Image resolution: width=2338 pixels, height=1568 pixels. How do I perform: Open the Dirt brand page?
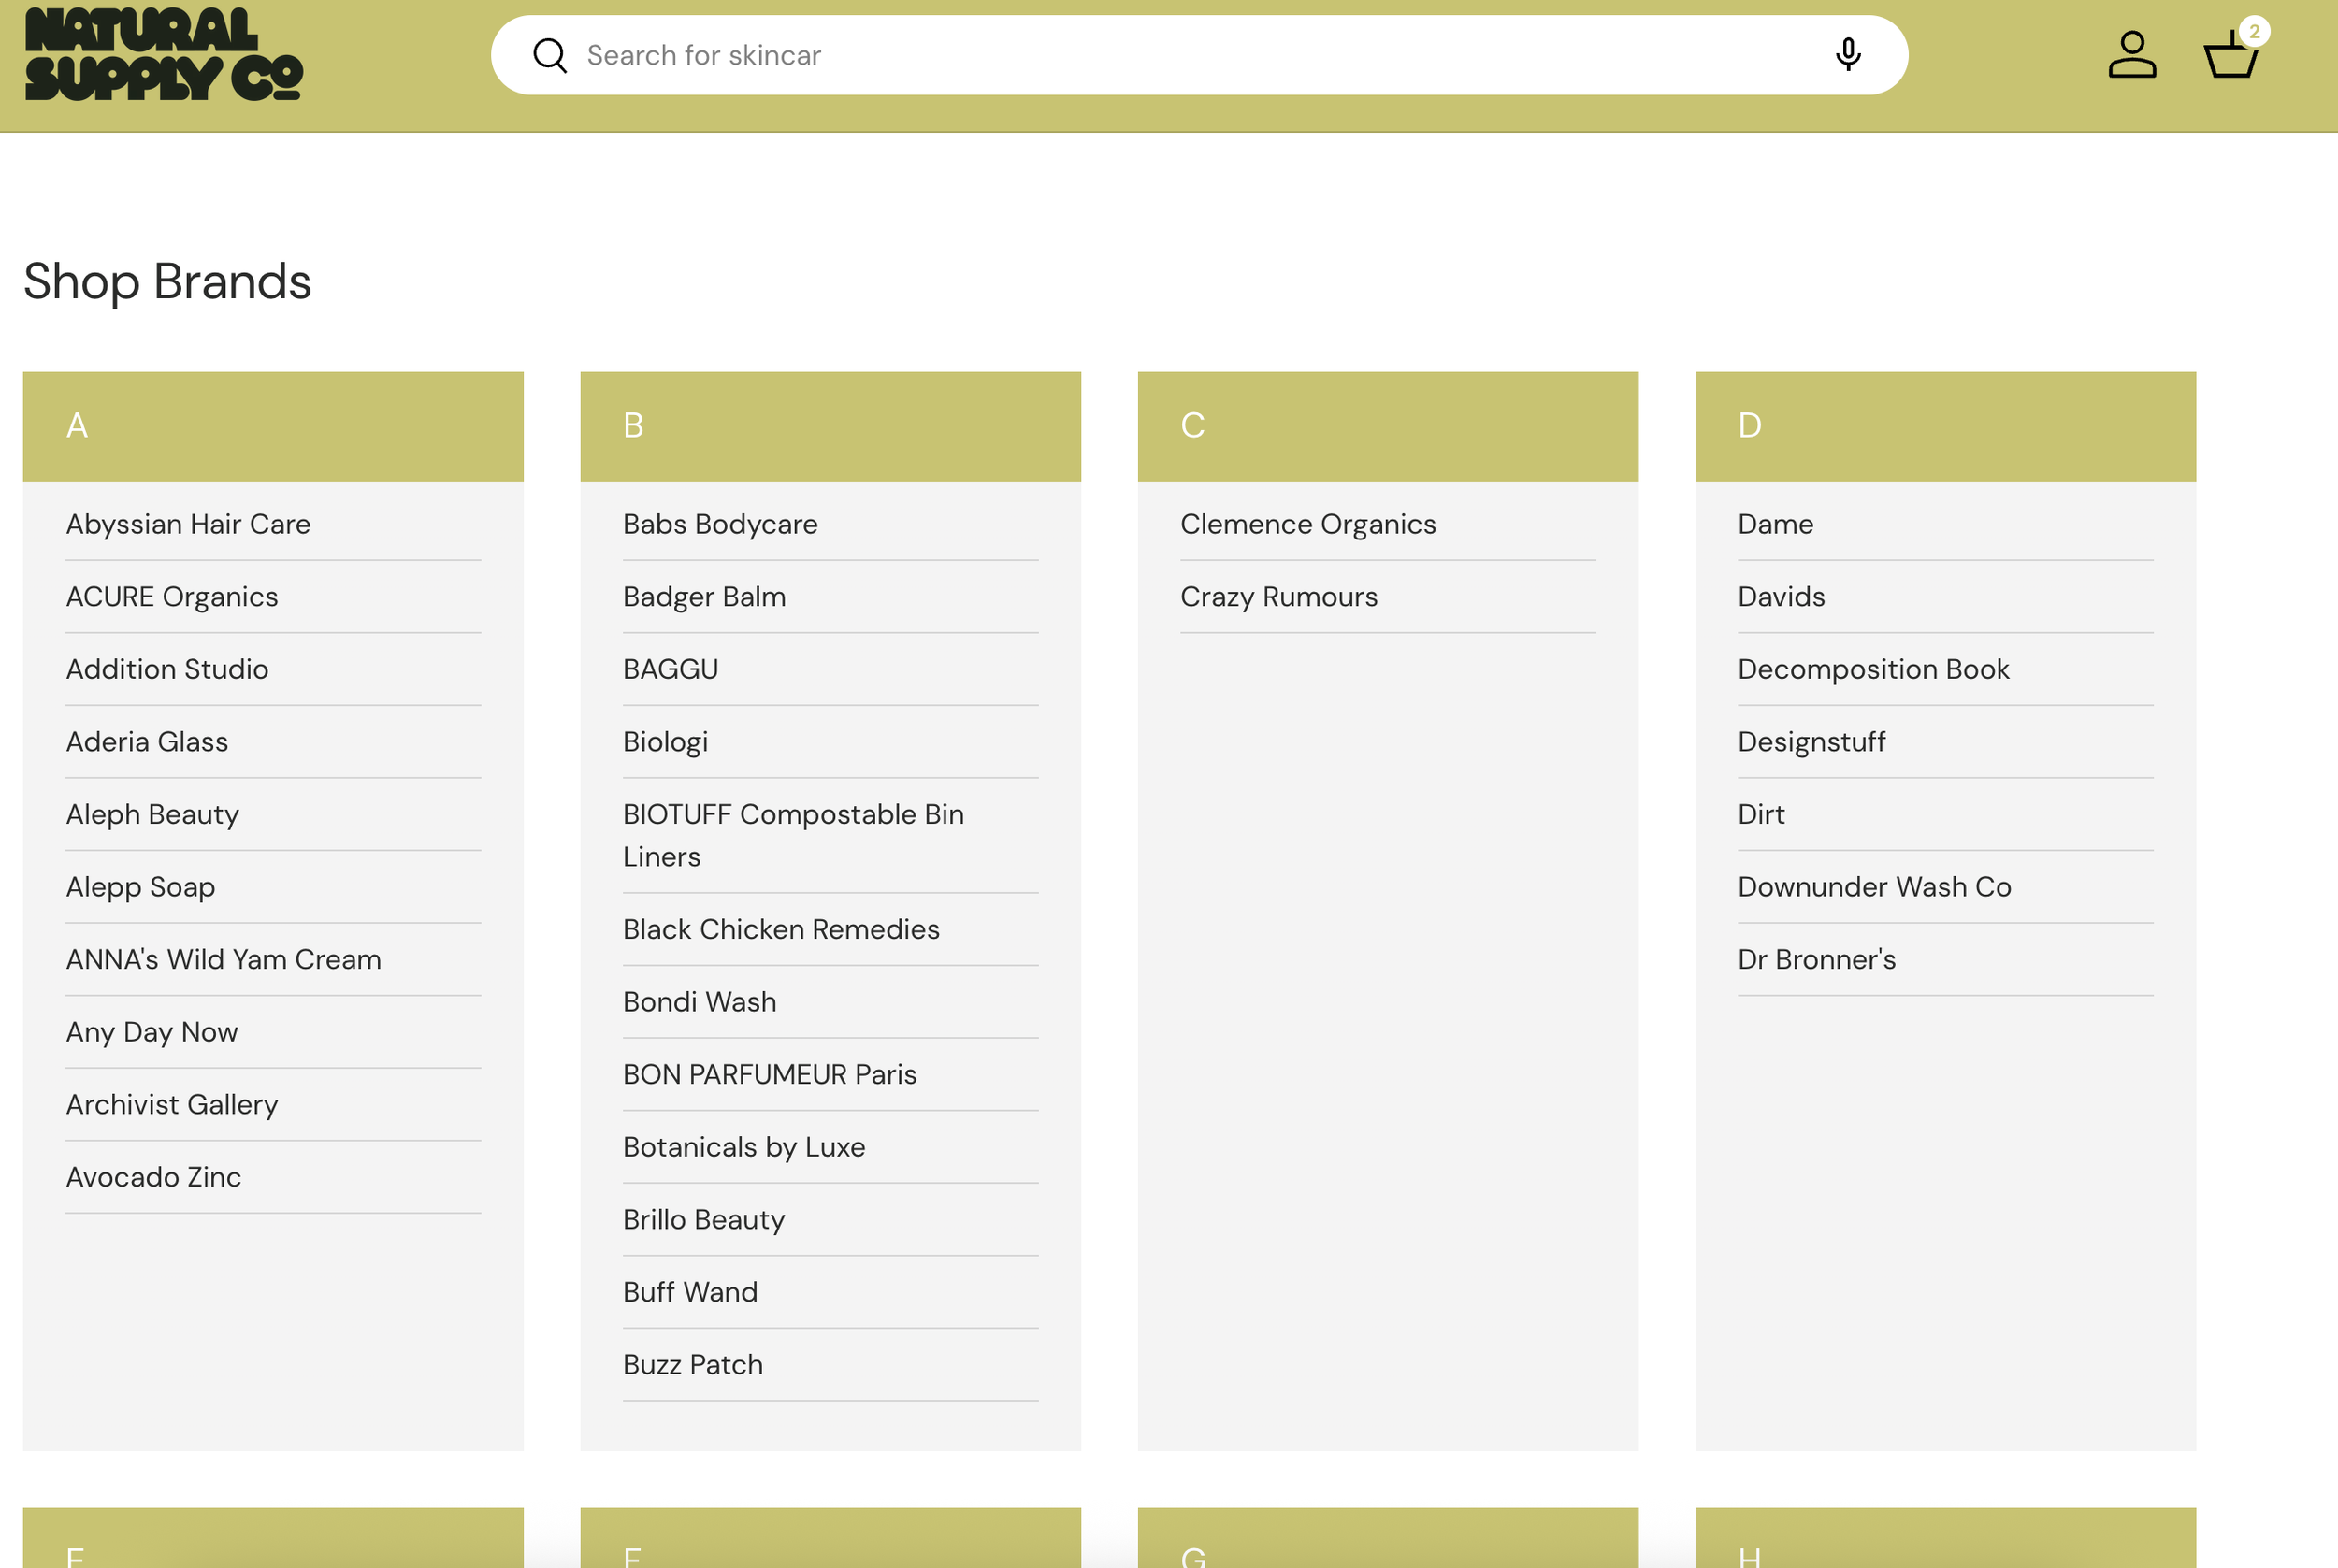(x=1761, y=814)
